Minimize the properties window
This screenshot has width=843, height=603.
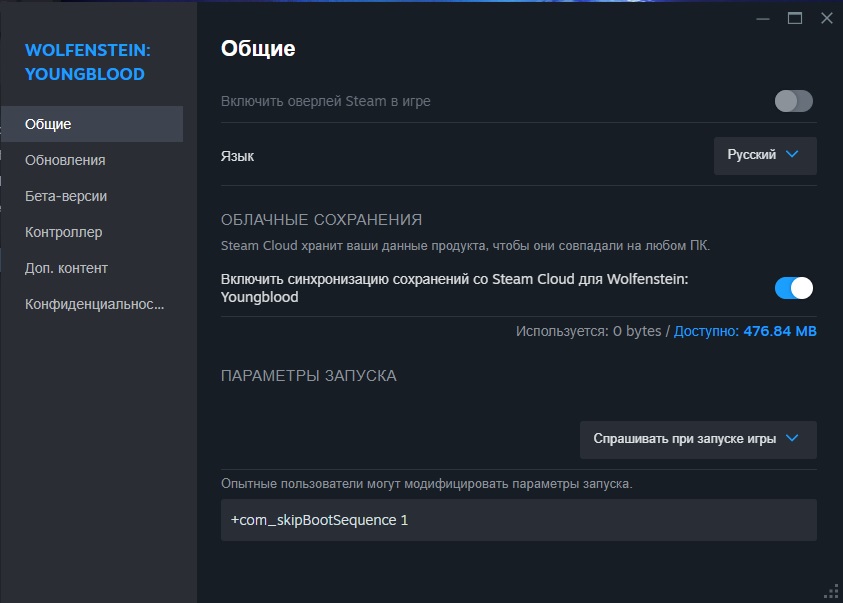[x=763, y=19]
